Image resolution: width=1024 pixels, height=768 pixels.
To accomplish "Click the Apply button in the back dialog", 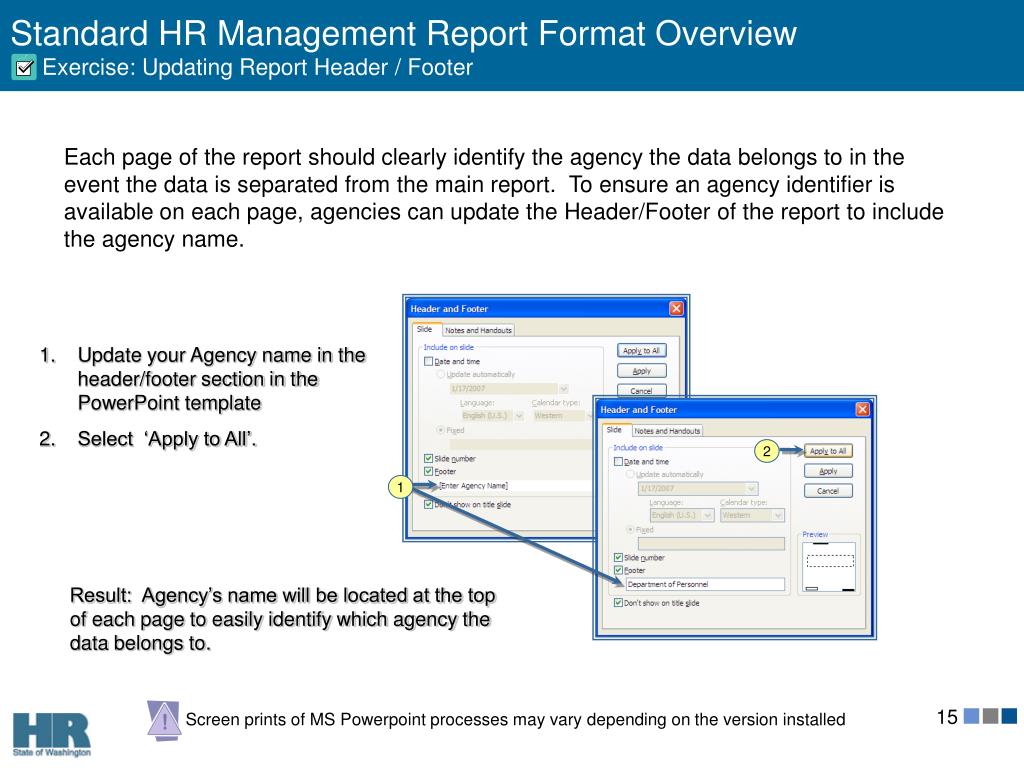I will (641, 371).
